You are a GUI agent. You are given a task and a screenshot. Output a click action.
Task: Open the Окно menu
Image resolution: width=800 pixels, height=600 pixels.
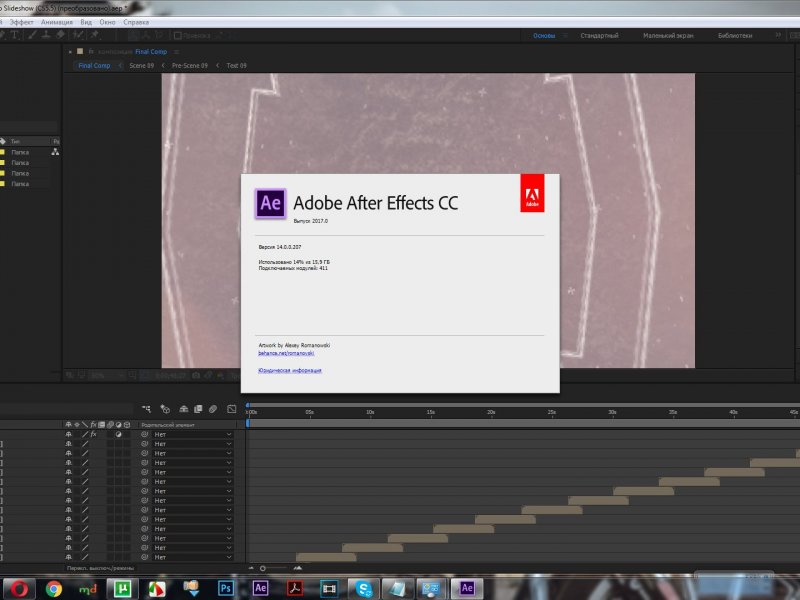click(x=107, y=22)
